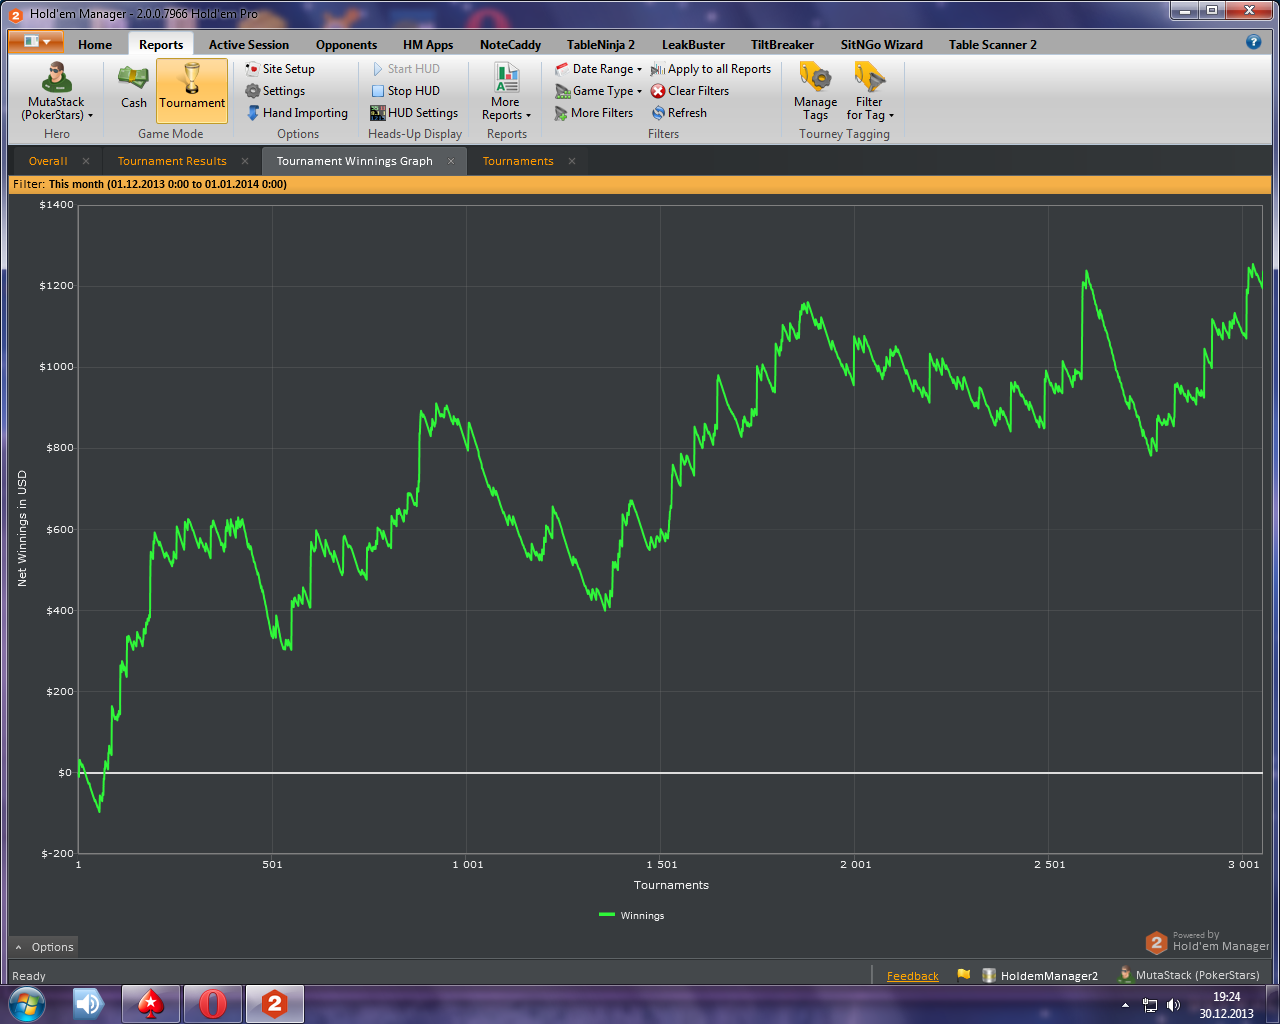The width and height of the screenshot is (1280, 1024).
Task: Select the Tournament Winnings Graph tab
Action: tap(355, 161)
